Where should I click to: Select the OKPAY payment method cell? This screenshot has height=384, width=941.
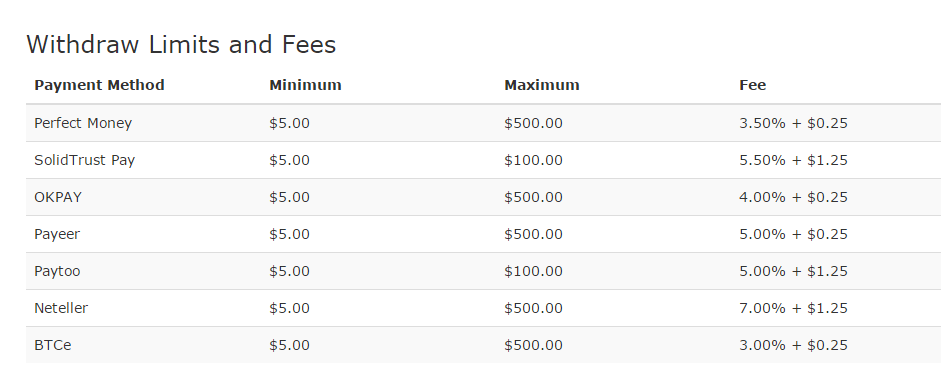coord(58,197)
